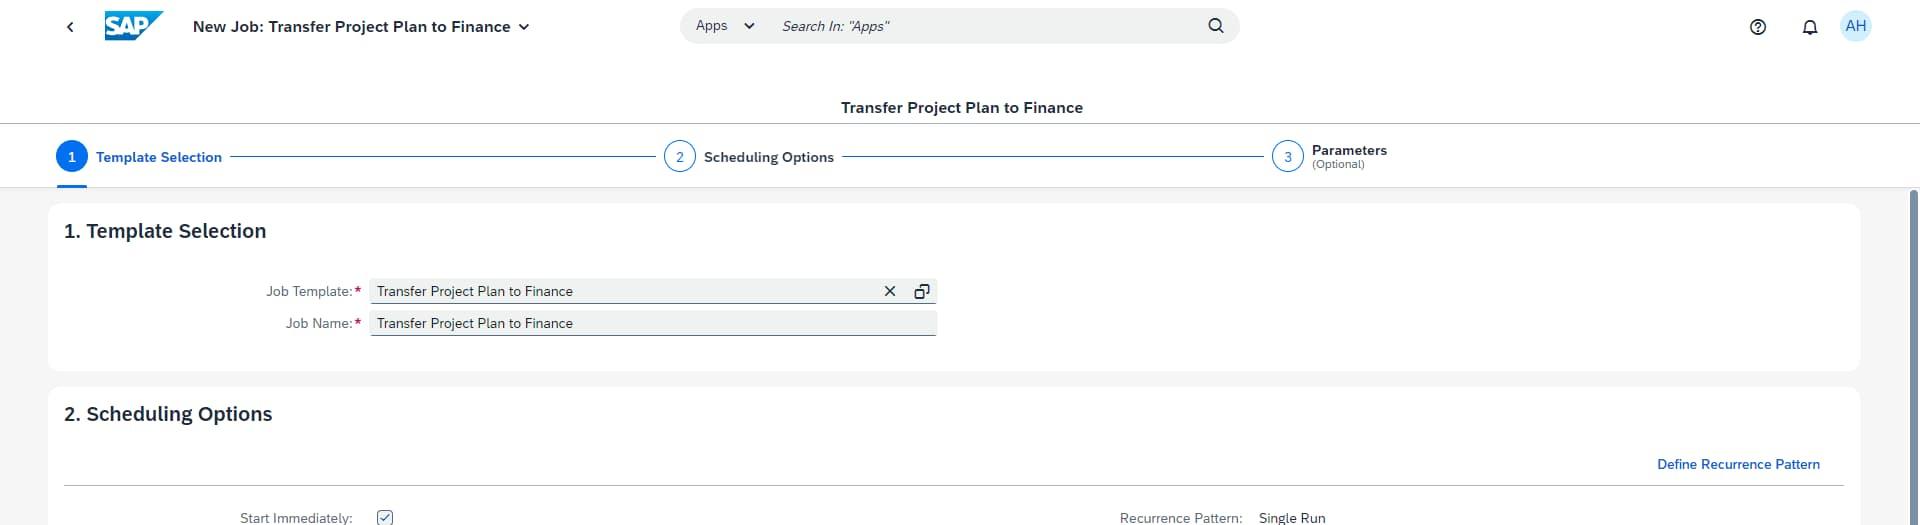Click the Job Template input field

(620, 291)
